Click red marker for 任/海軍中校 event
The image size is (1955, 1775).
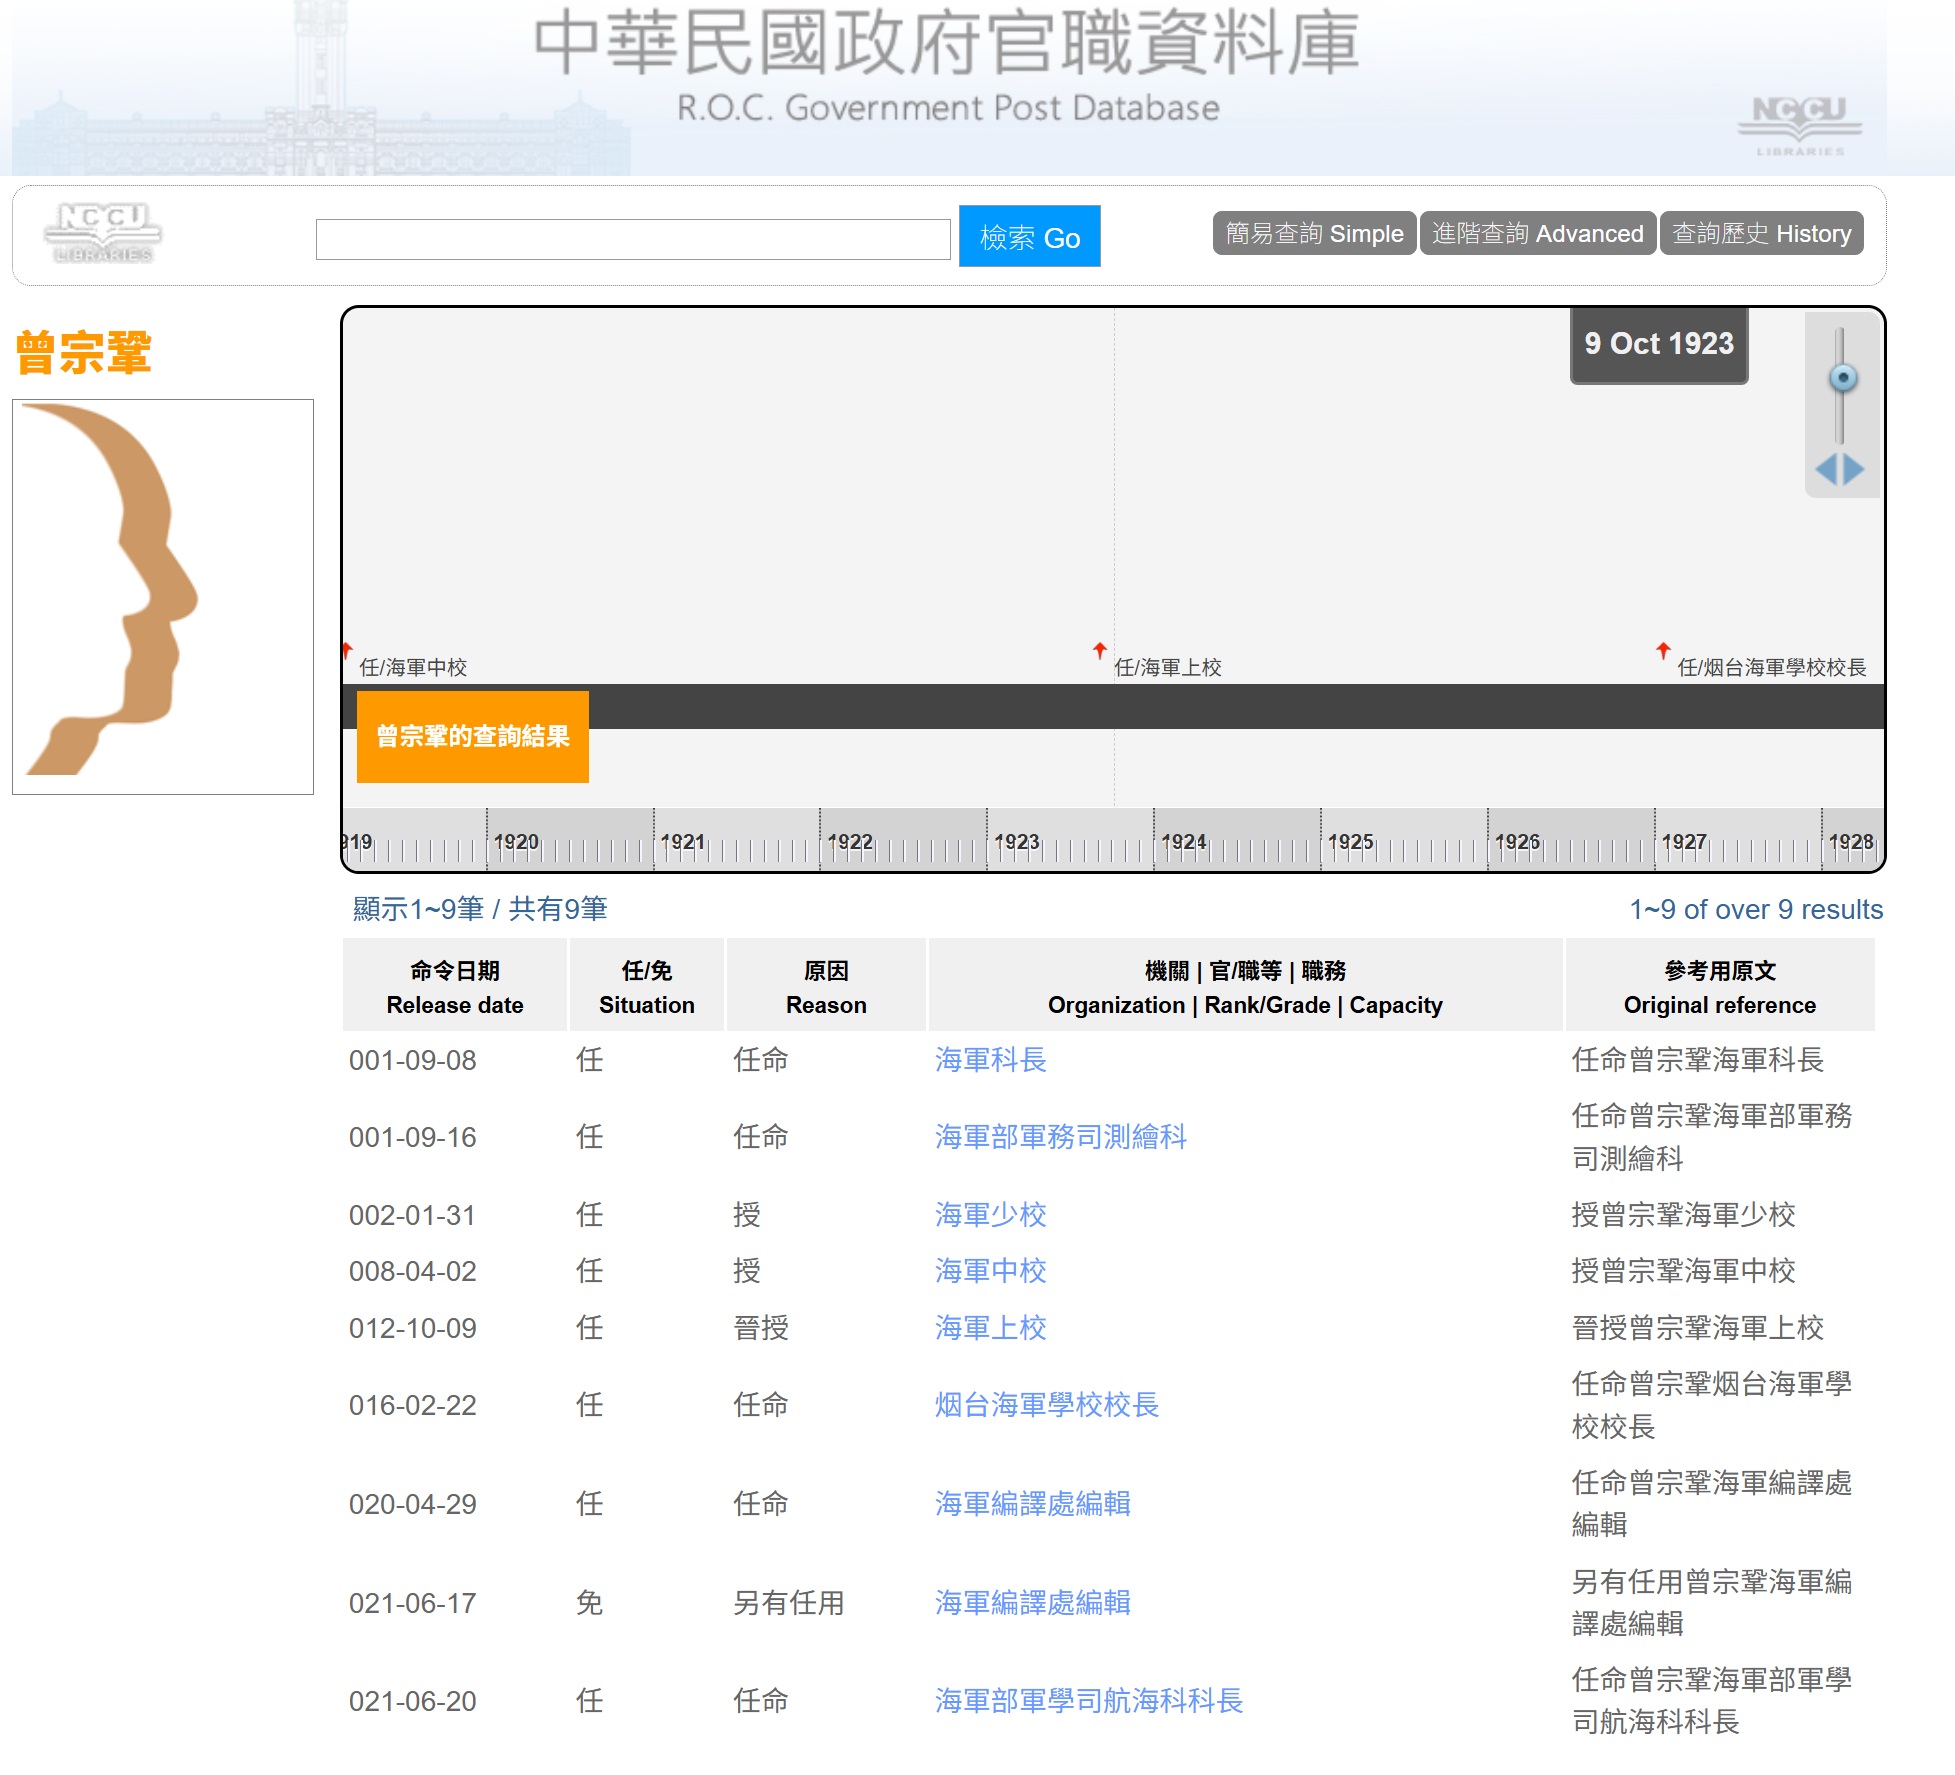pyautogui.click(x=347, y=651)
